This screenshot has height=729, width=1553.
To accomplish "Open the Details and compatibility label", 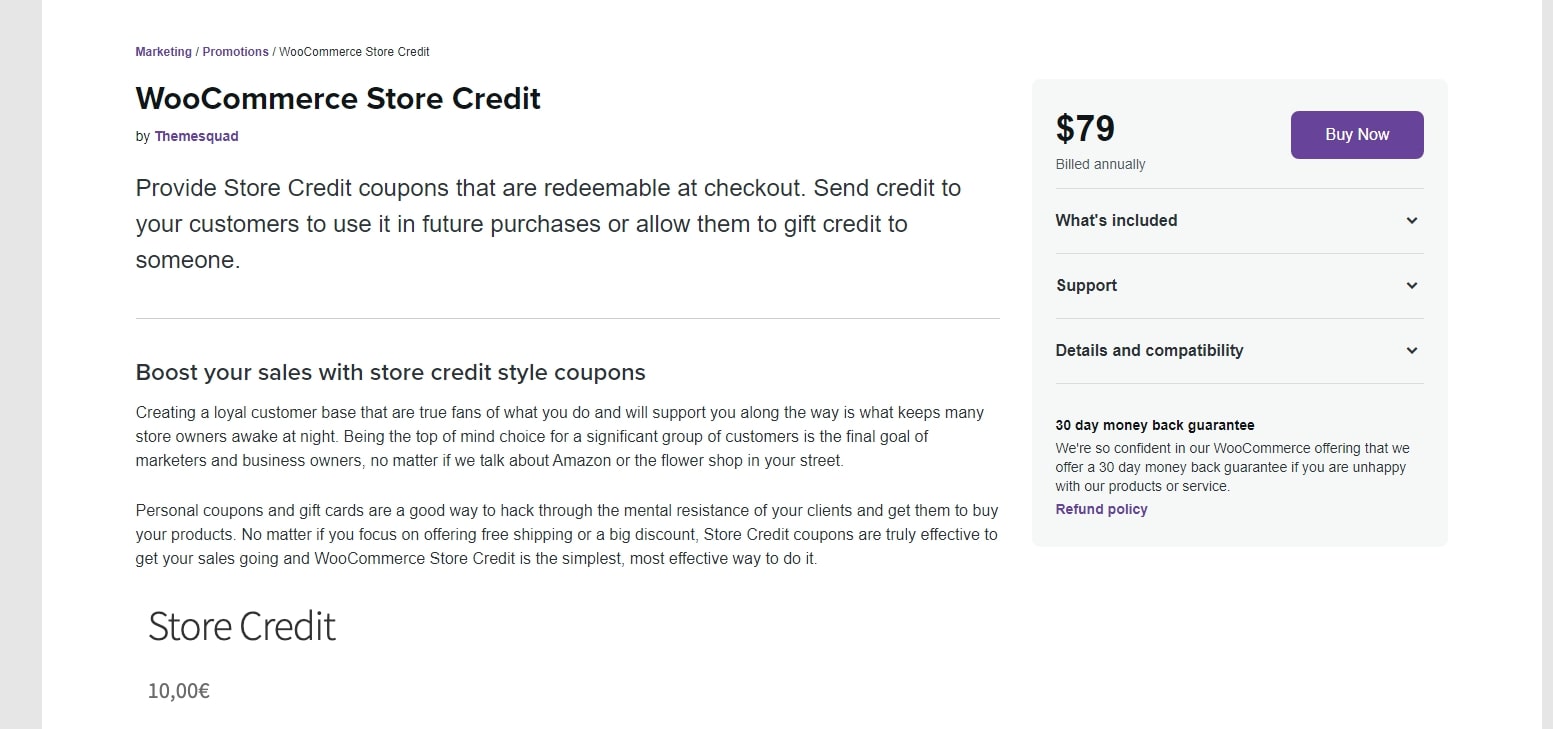I will click(x=1149, y=351).
